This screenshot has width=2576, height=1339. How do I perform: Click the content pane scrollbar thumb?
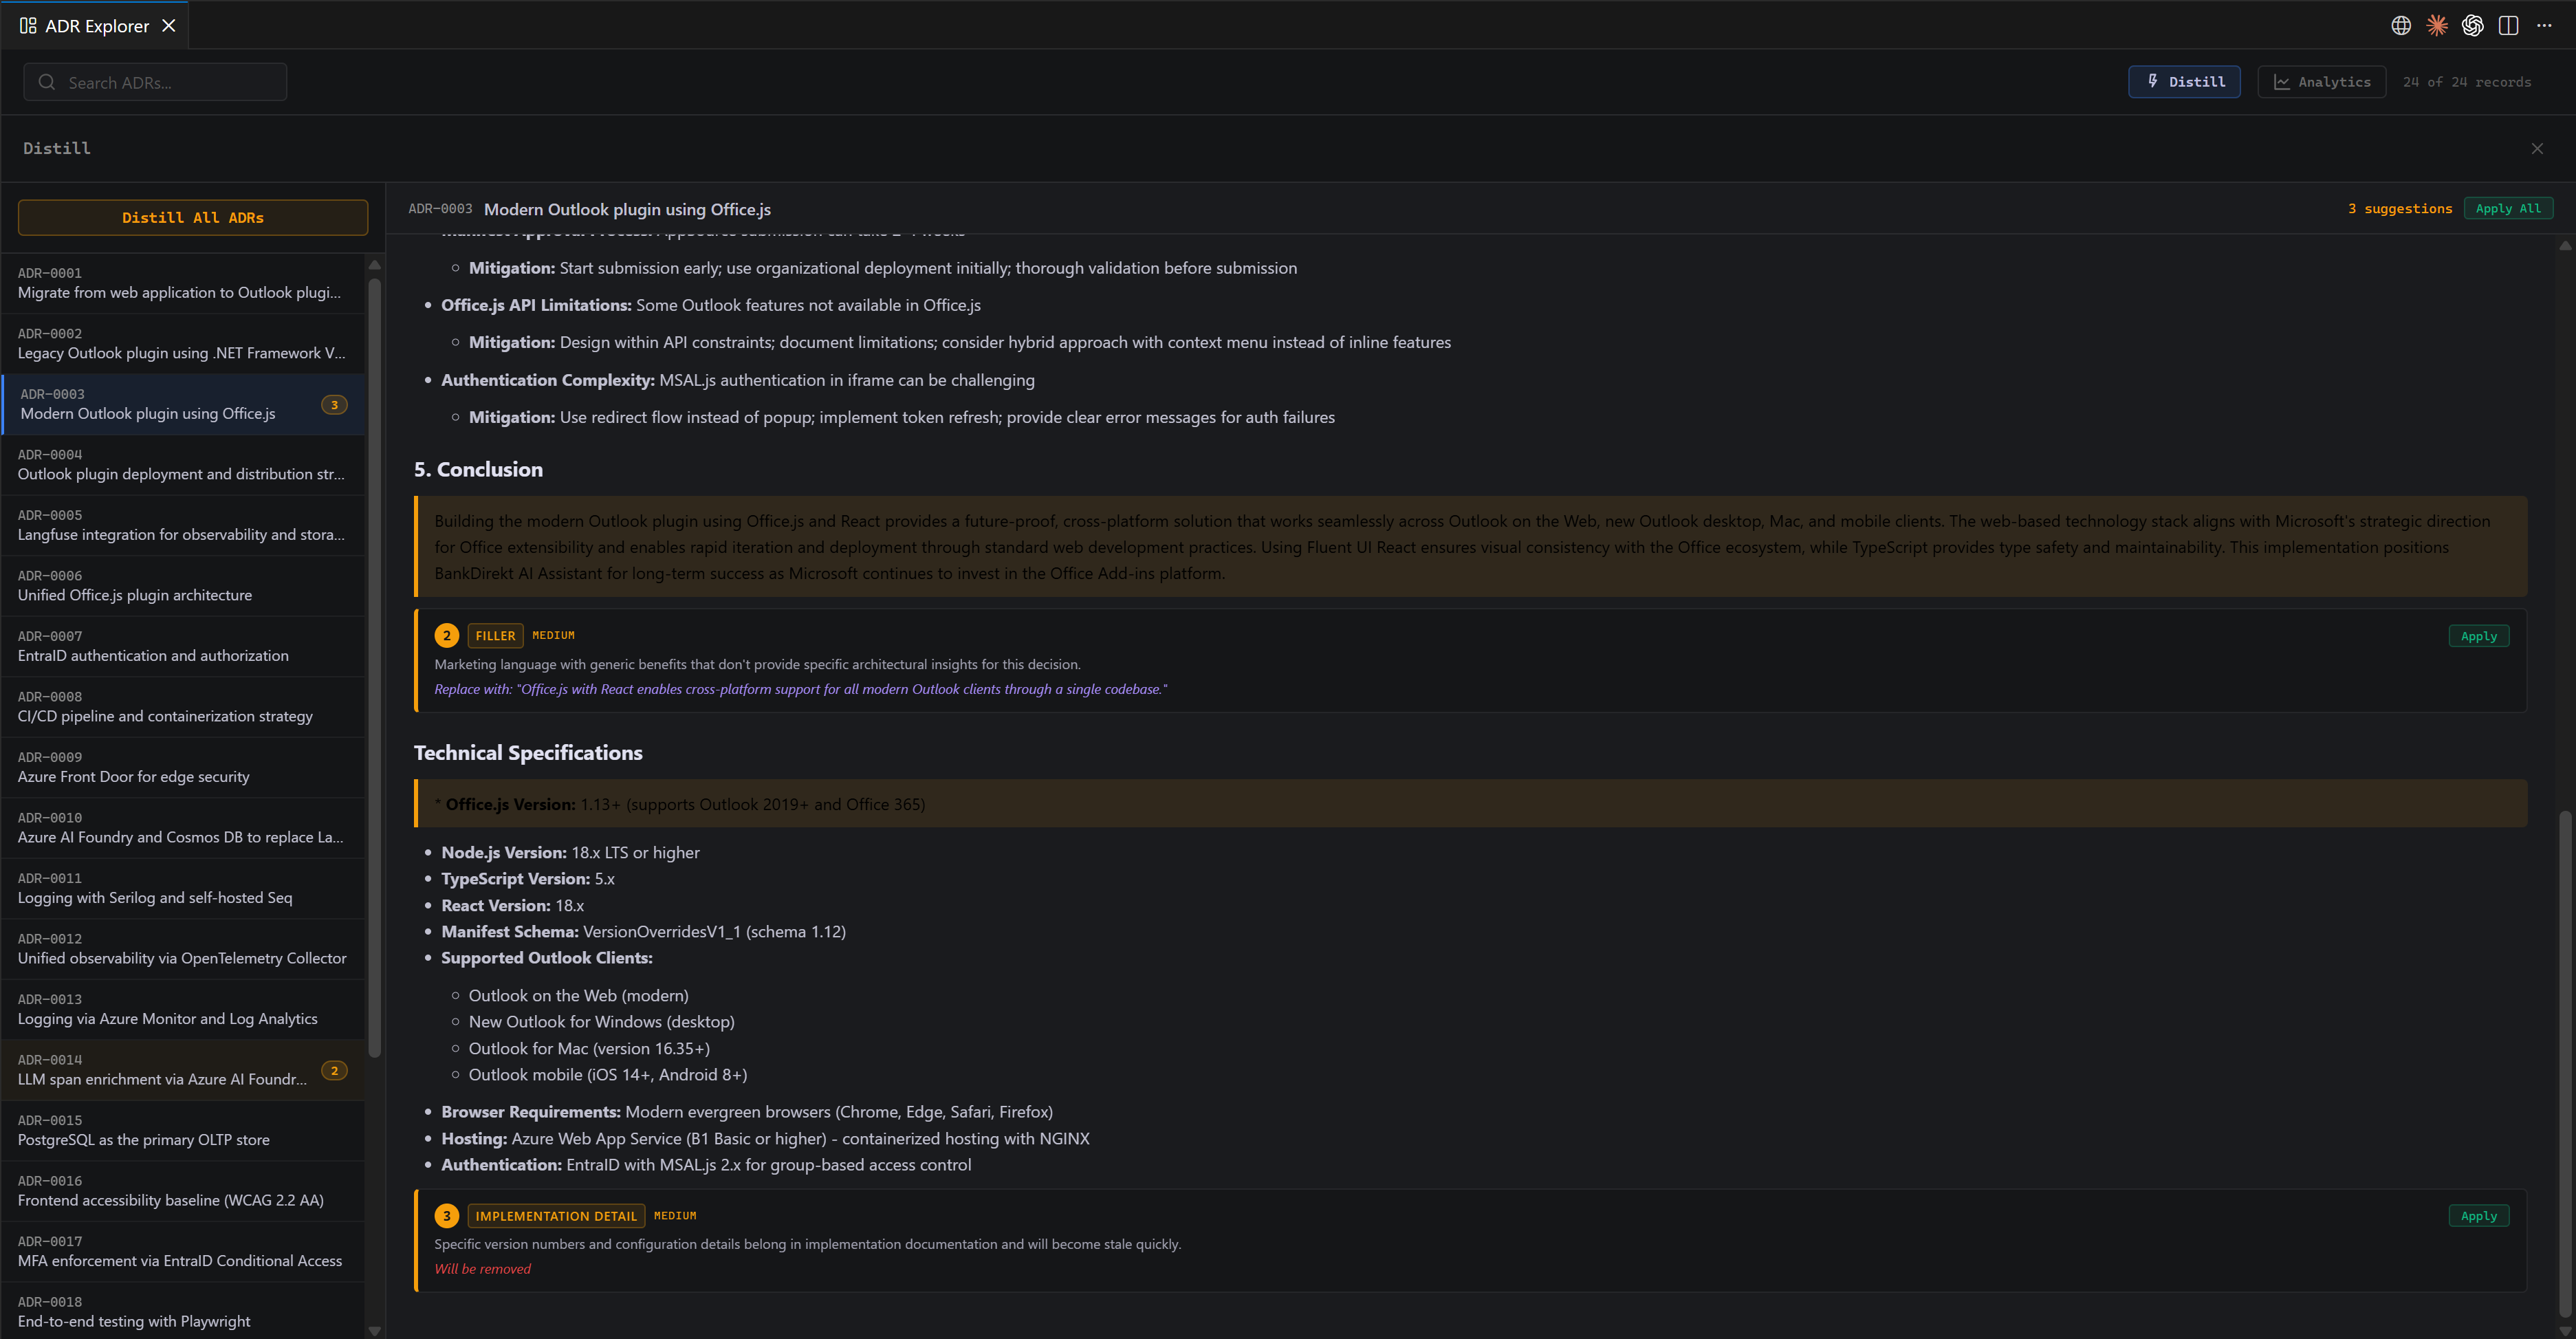(2564, 1063)
